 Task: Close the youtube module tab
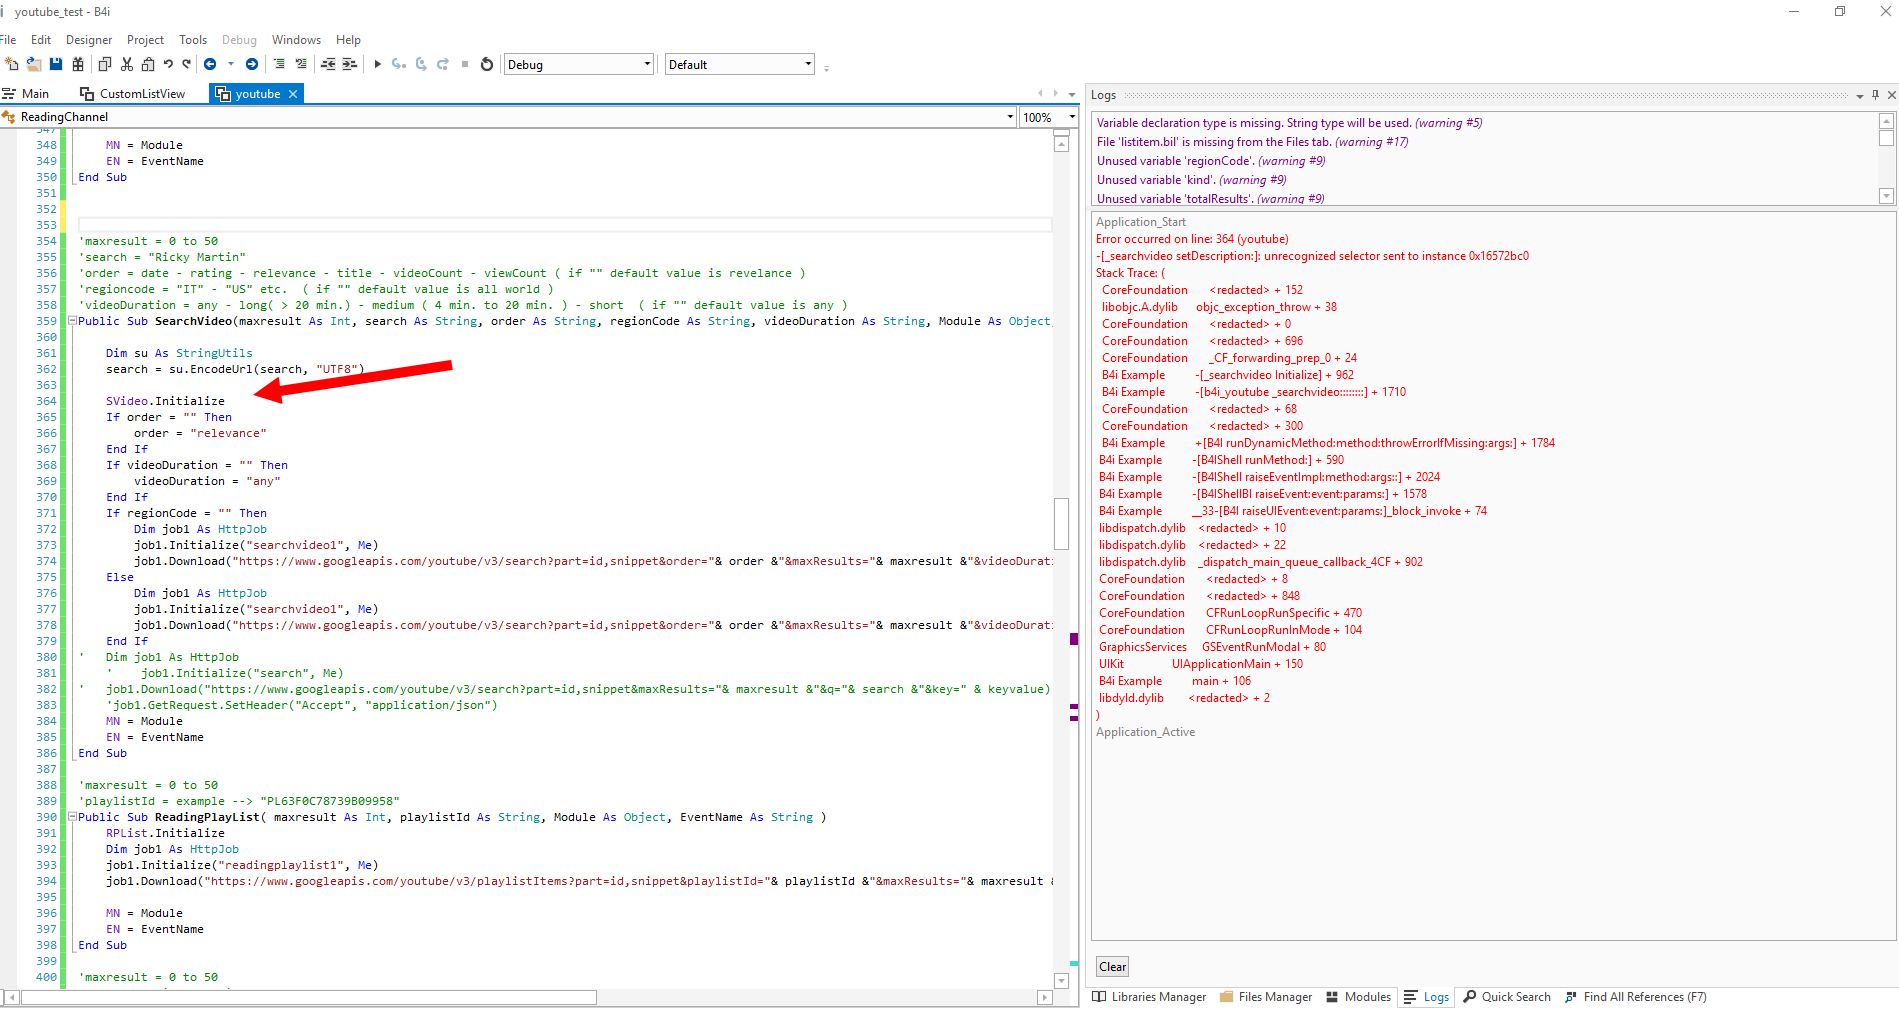(x=293, y=94)
